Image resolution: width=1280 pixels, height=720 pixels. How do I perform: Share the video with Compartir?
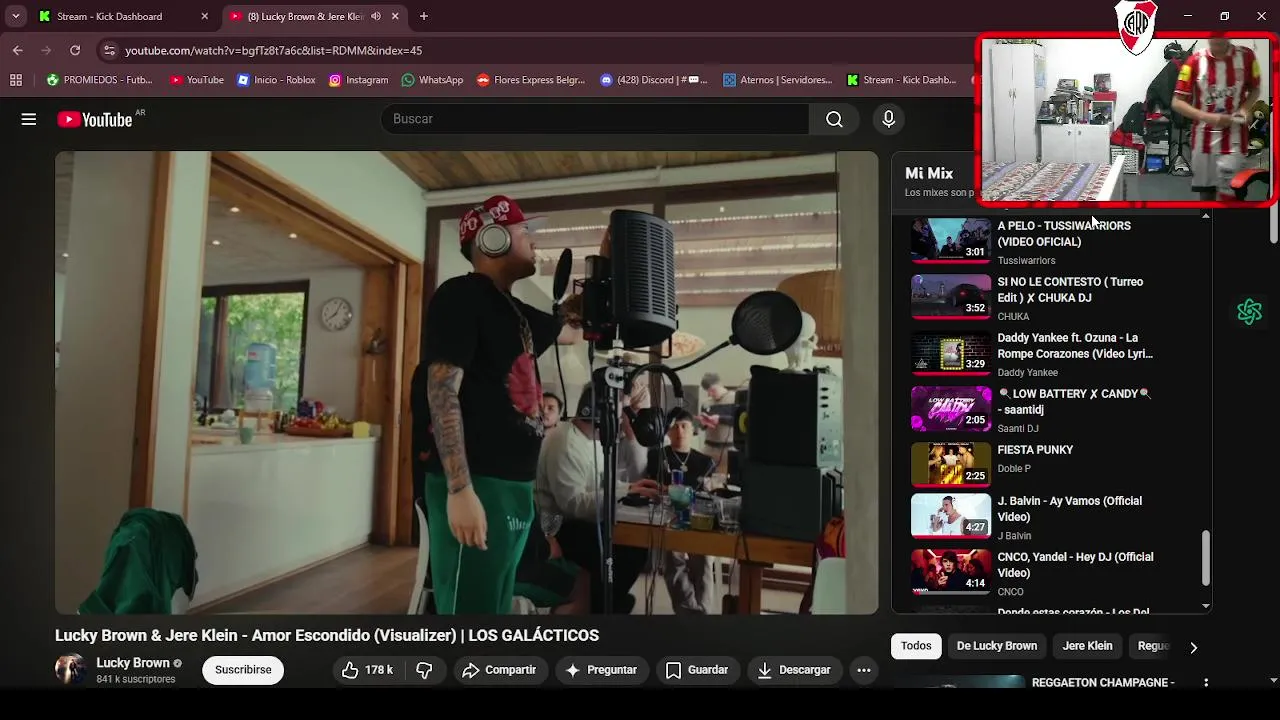tap(499, 670)
